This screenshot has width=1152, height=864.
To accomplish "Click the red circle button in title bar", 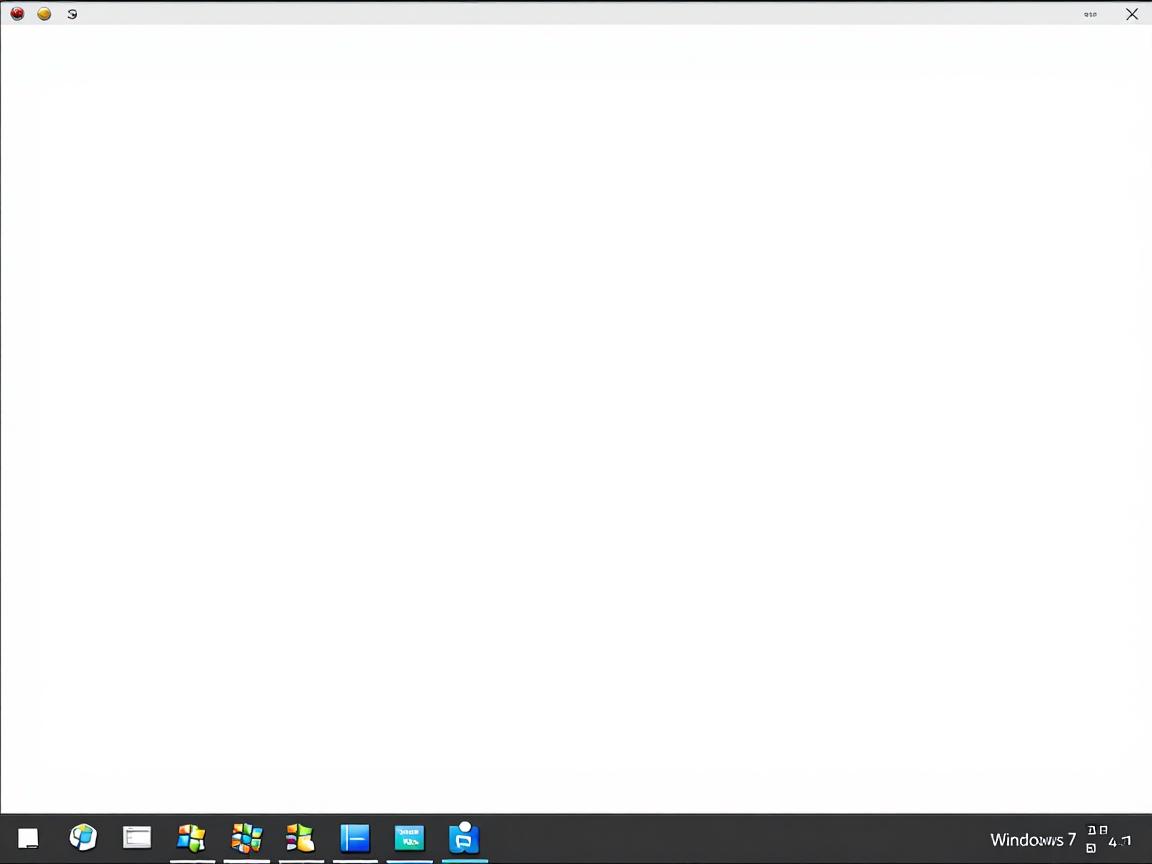I will click(x=17, y=13).
